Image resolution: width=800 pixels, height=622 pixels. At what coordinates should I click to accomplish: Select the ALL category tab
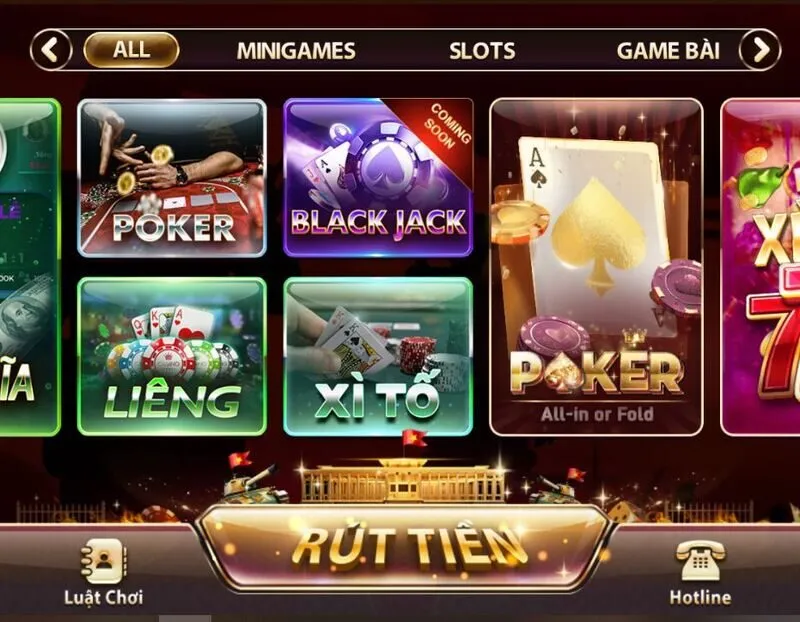coord(131,50)
